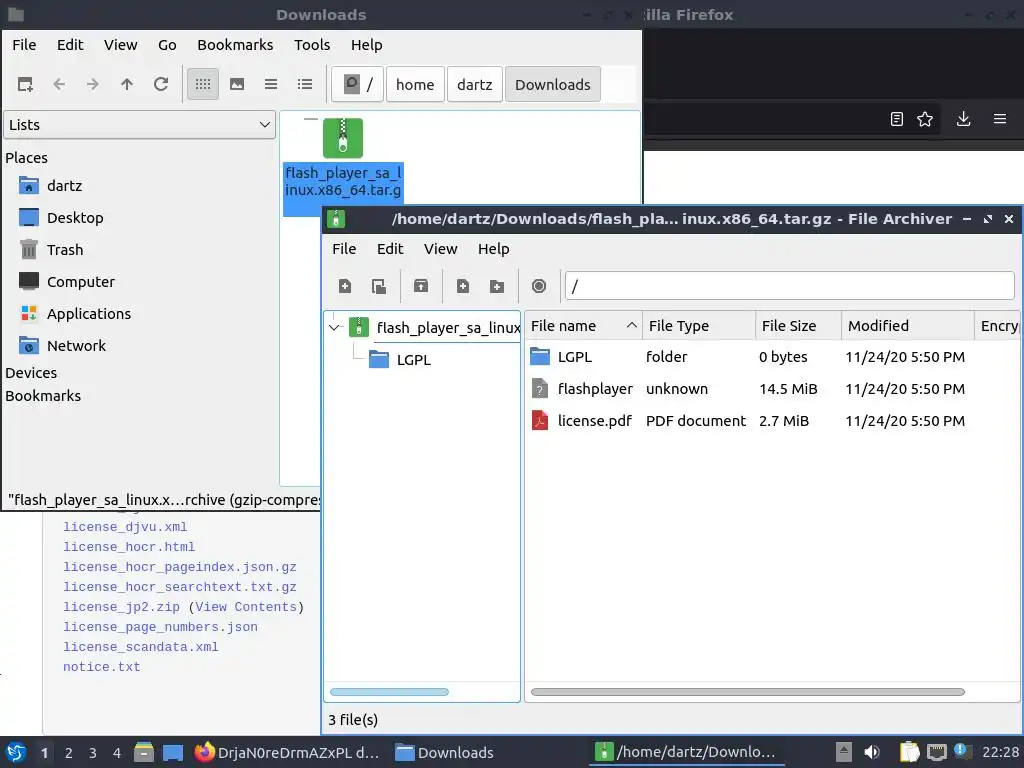
Task: Open the Tools menu in the file manager
Action: [312, 45]
